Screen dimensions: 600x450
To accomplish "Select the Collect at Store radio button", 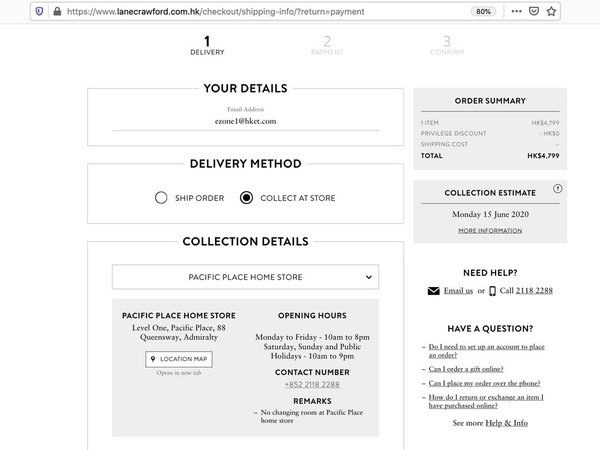I will pos(246,198).
